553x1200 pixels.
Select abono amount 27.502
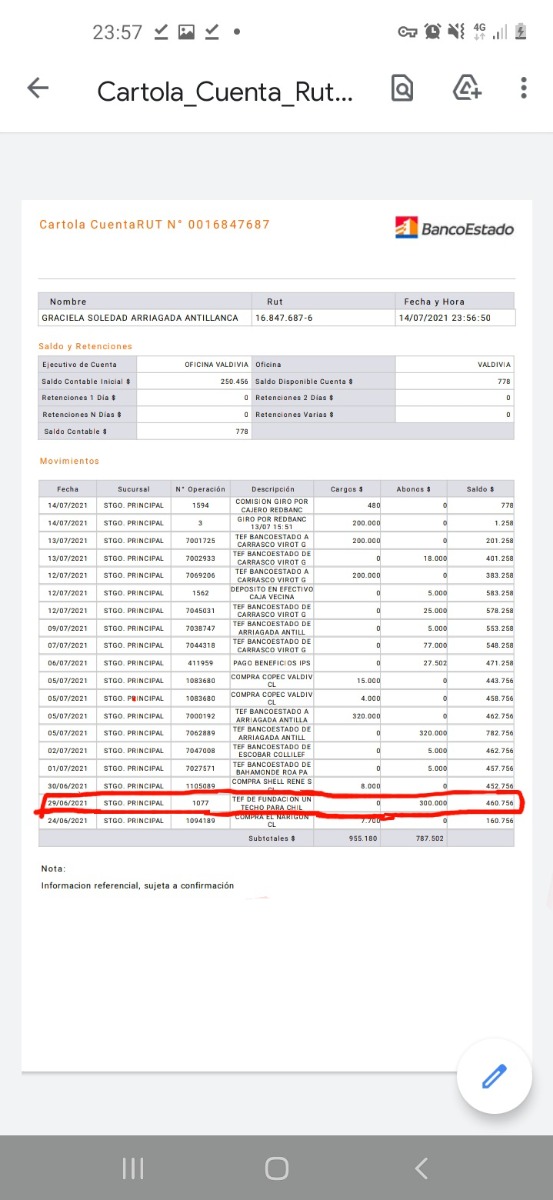point(435,663)
